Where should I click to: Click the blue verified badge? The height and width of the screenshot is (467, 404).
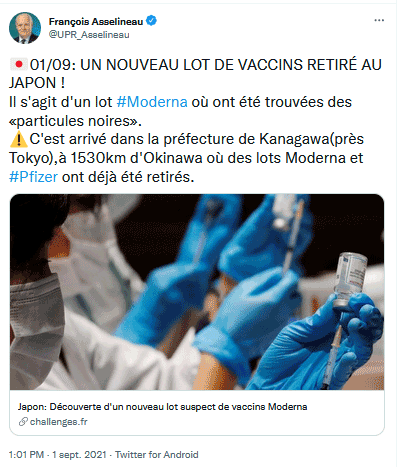coord(151,21)
